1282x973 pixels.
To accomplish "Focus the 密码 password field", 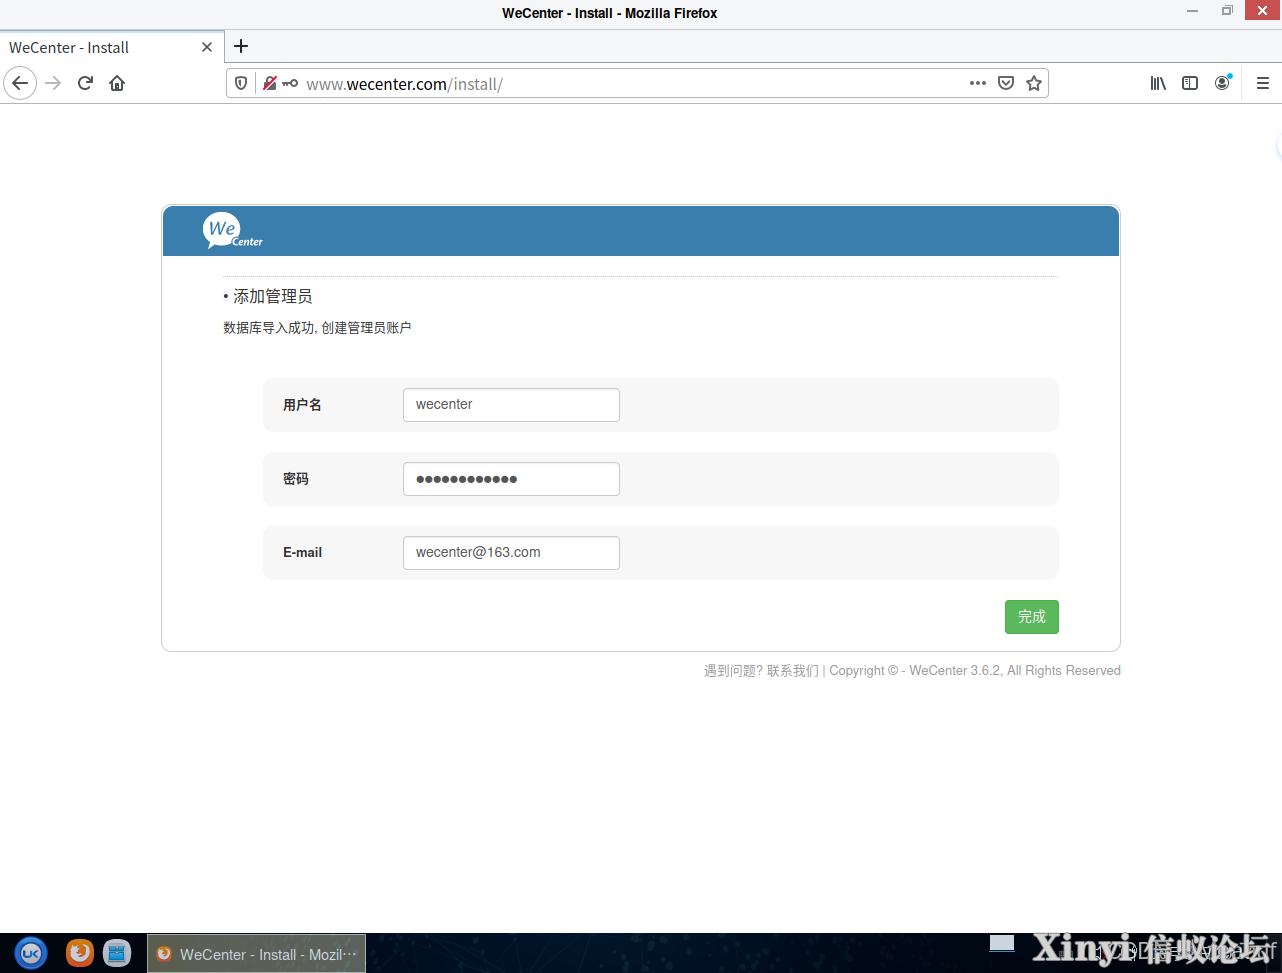I will point(511,479).
